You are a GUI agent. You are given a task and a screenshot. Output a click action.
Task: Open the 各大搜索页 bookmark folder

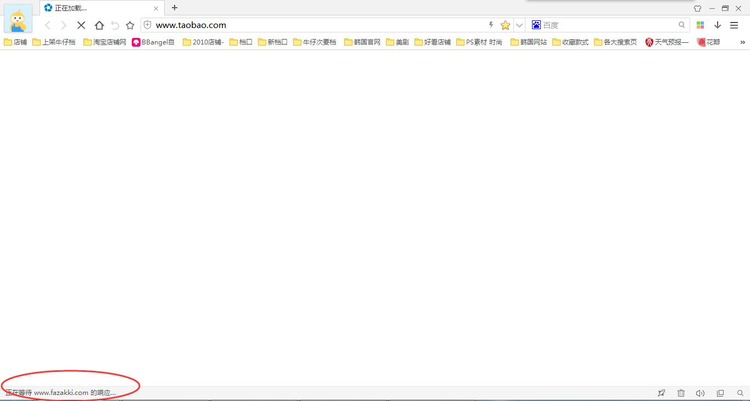616,42
